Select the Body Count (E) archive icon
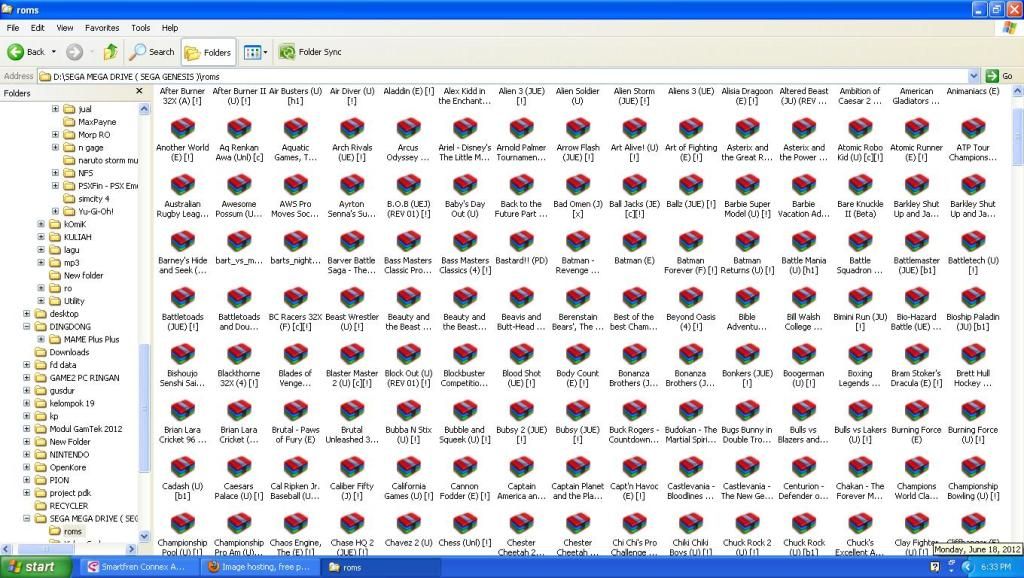 click(x=578, y=354)
